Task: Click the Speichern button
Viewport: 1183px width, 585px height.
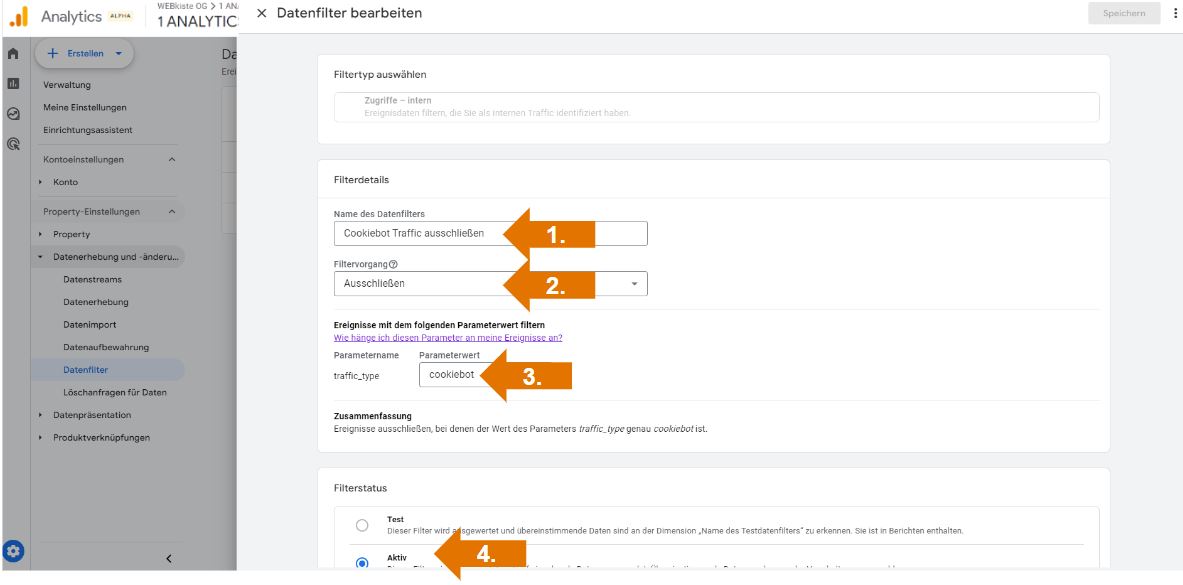Action: 1124,13
